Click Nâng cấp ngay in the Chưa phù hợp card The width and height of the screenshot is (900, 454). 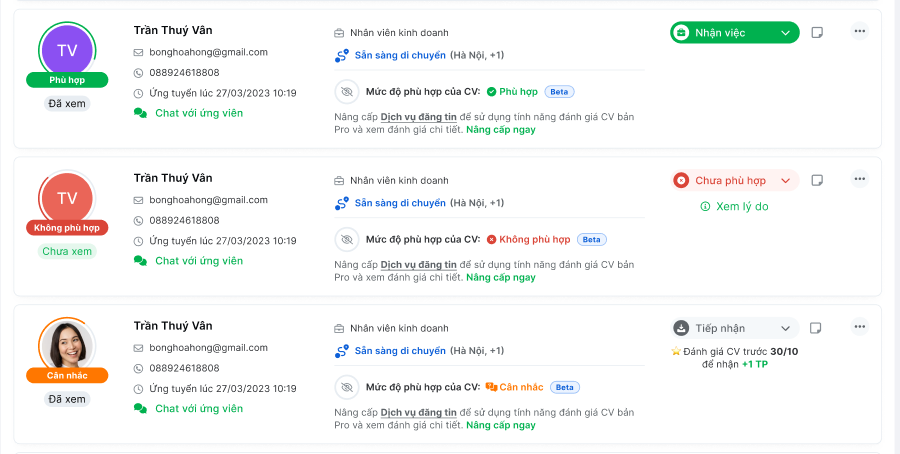[501, 278]
